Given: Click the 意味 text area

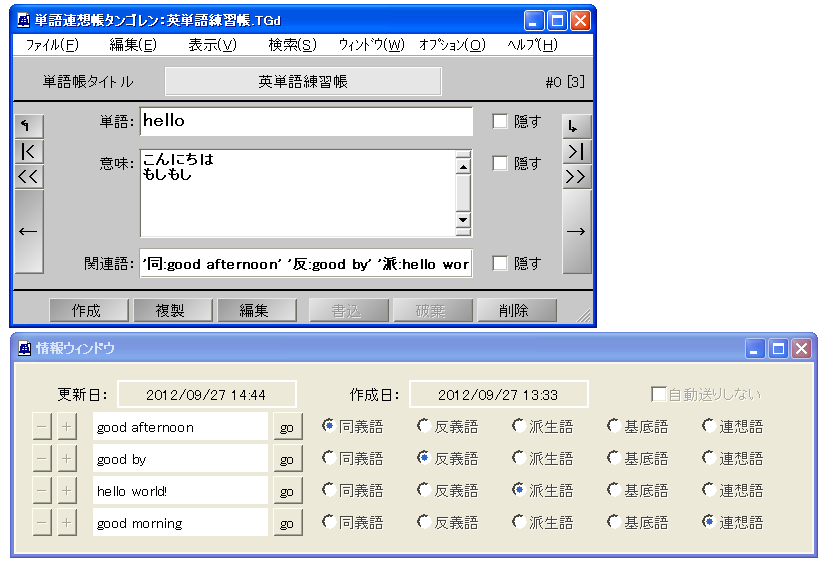Looking at the screenshot, I should tap(298, 193).
